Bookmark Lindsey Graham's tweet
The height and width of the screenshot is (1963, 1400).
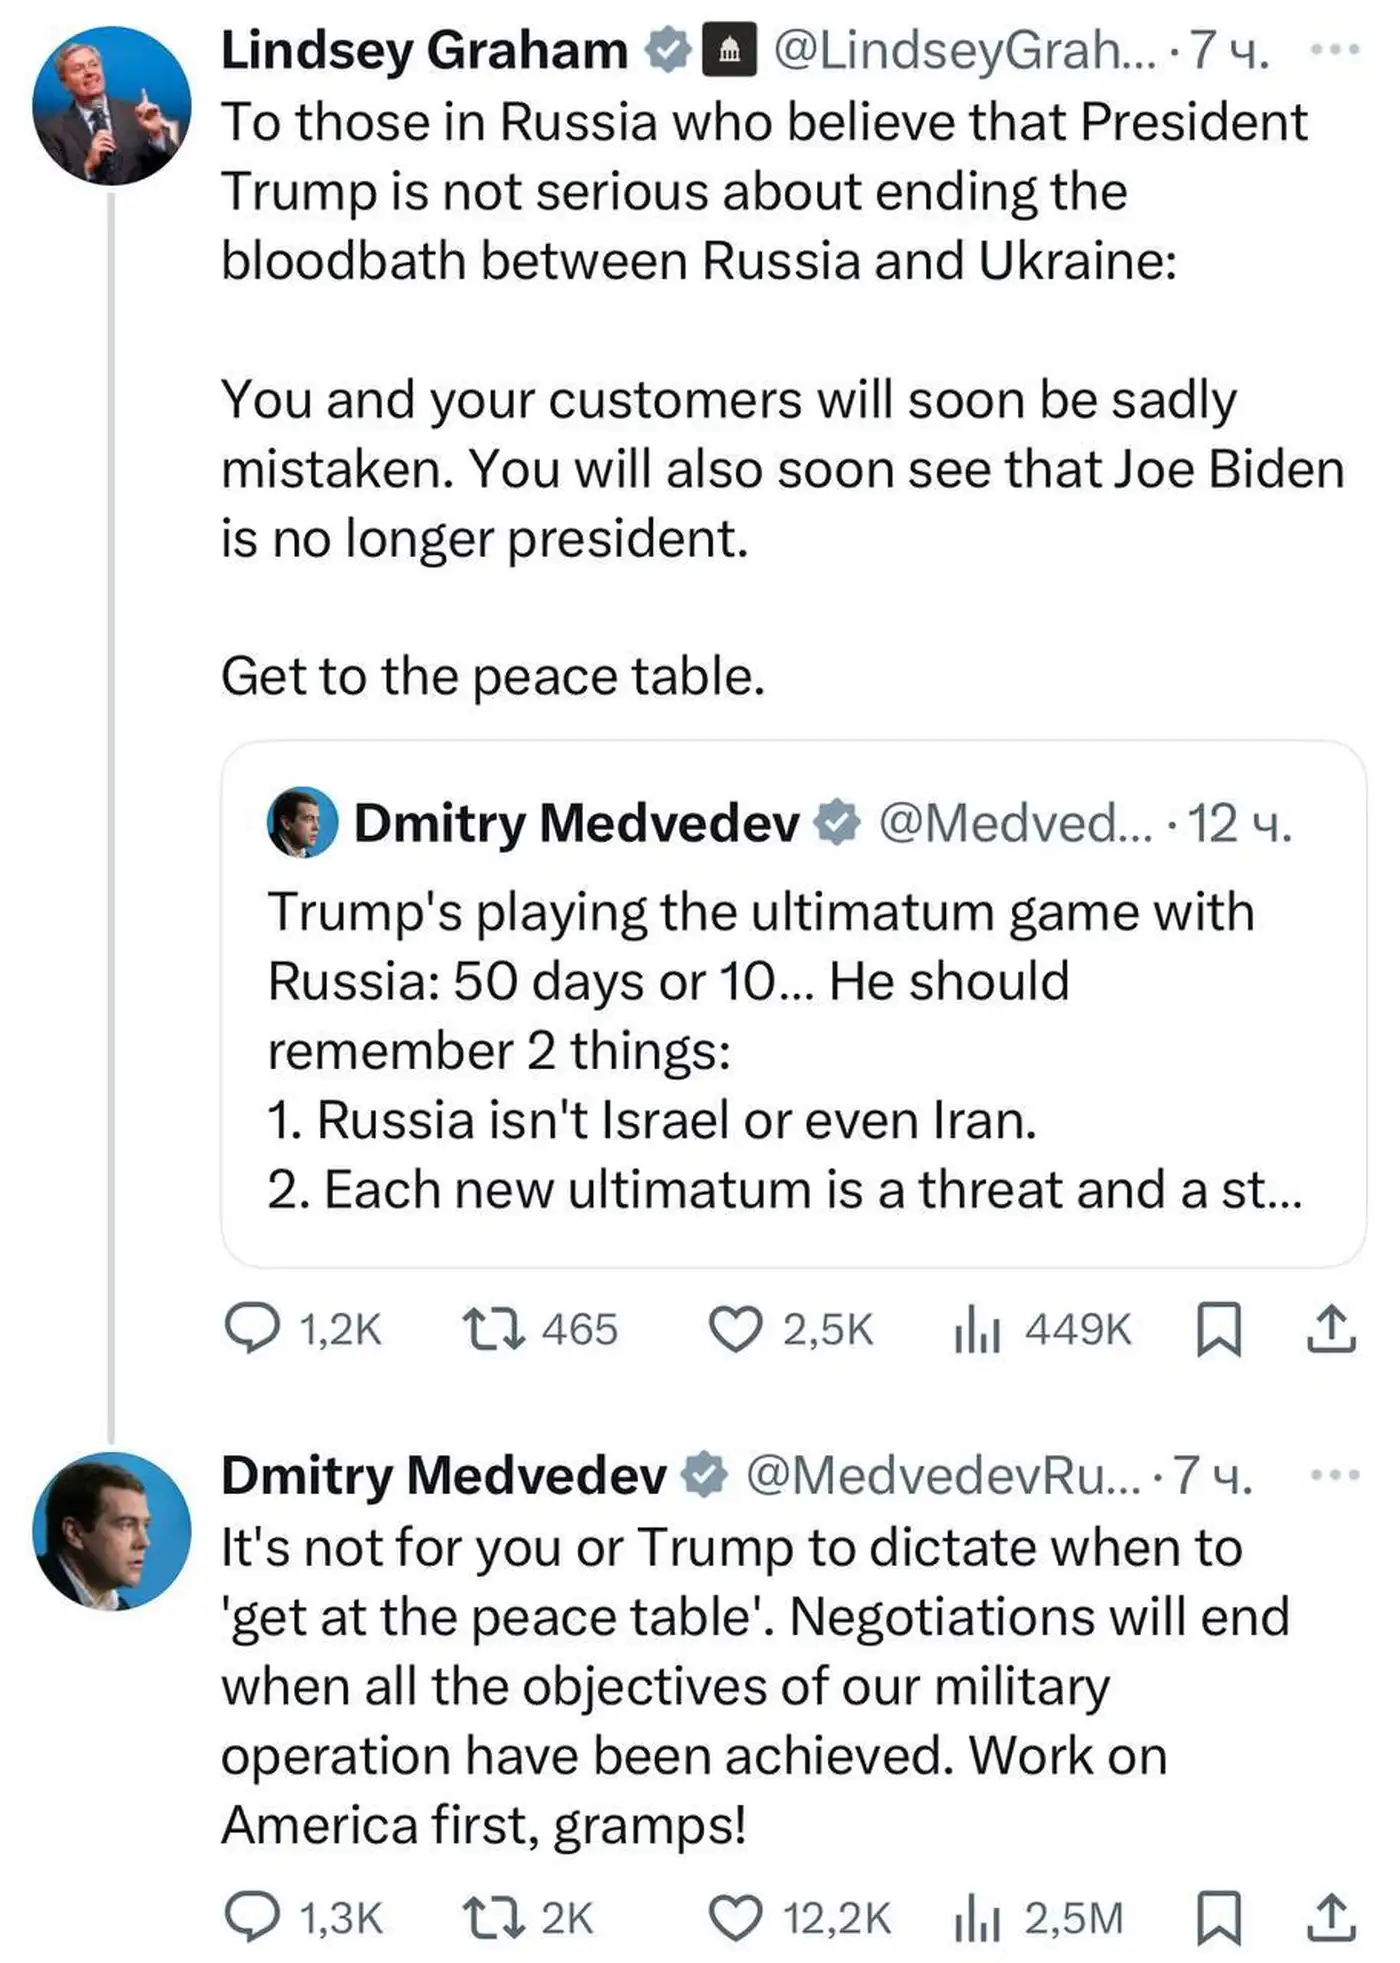(1219, 1329)
